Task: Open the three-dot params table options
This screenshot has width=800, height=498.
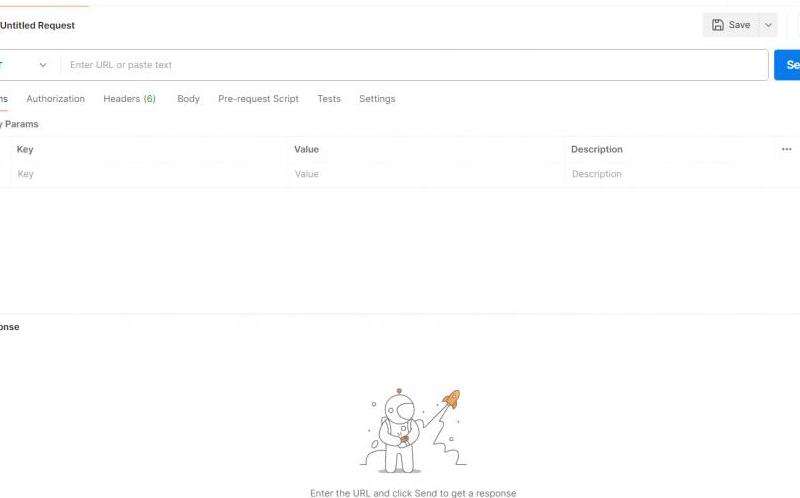Action: tap(786, 149)
